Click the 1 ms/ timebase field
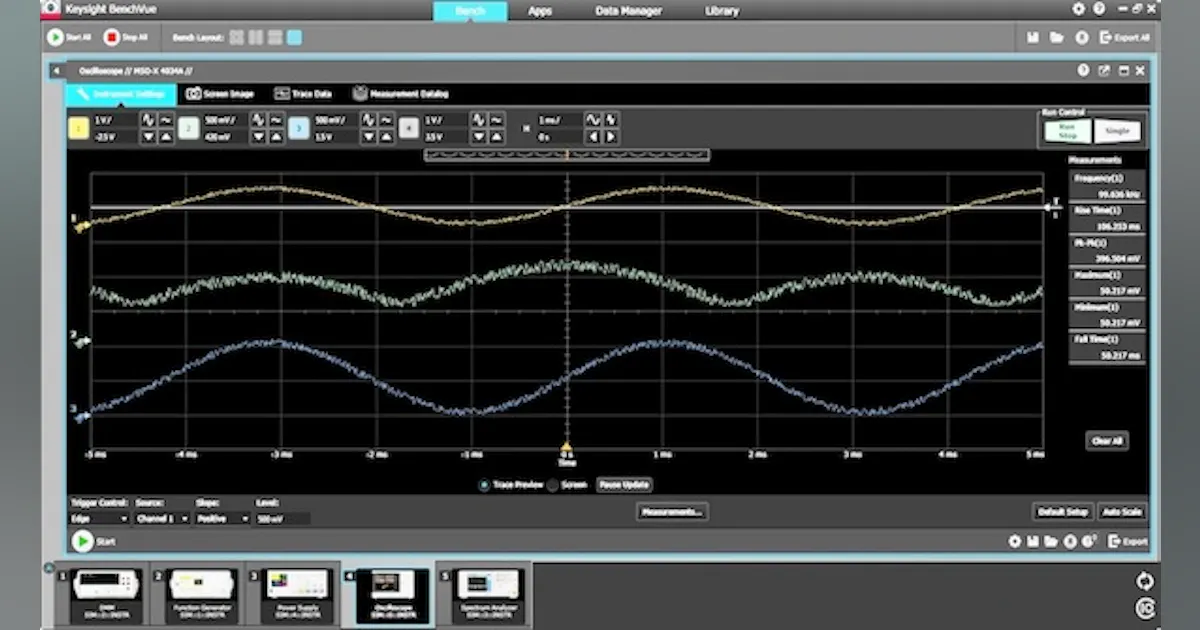This screenshot has width=1200, height=630. click(559, 120)
